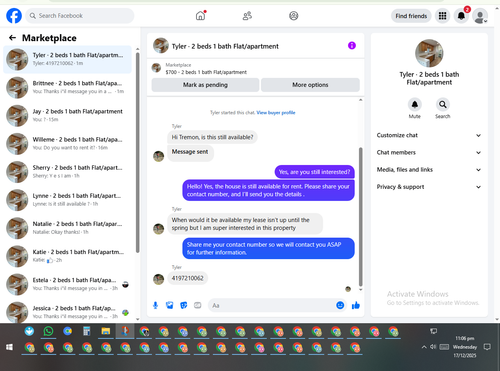Click the 'Share me your contact number' message
This screenshot has width=500, height=371.
coord(268,248)
